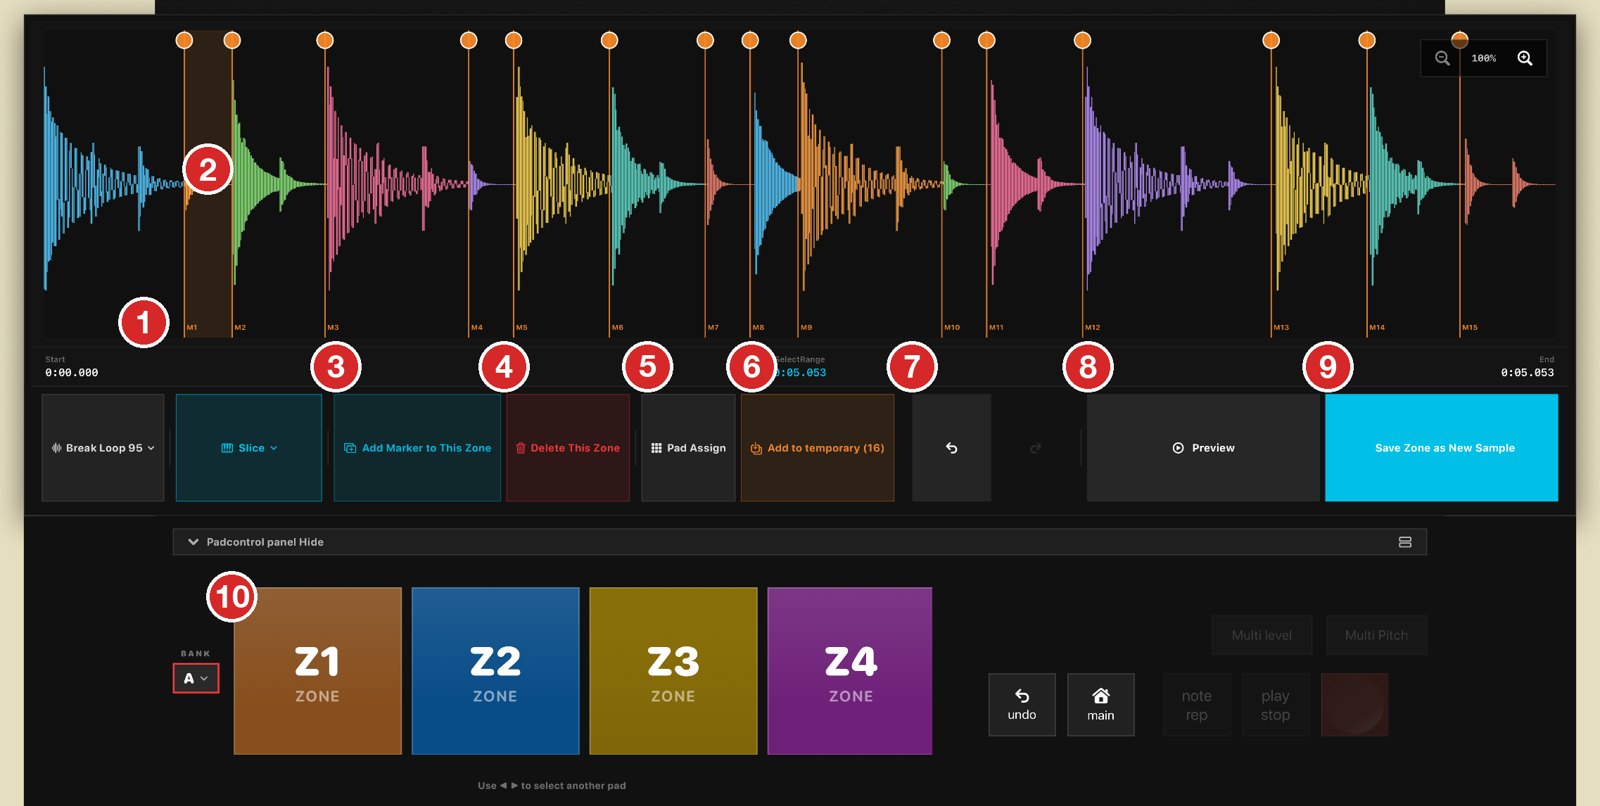This screenshot has width=1600, height=806.
Task: Add Marker to This Zone
Action: point(417,448)
